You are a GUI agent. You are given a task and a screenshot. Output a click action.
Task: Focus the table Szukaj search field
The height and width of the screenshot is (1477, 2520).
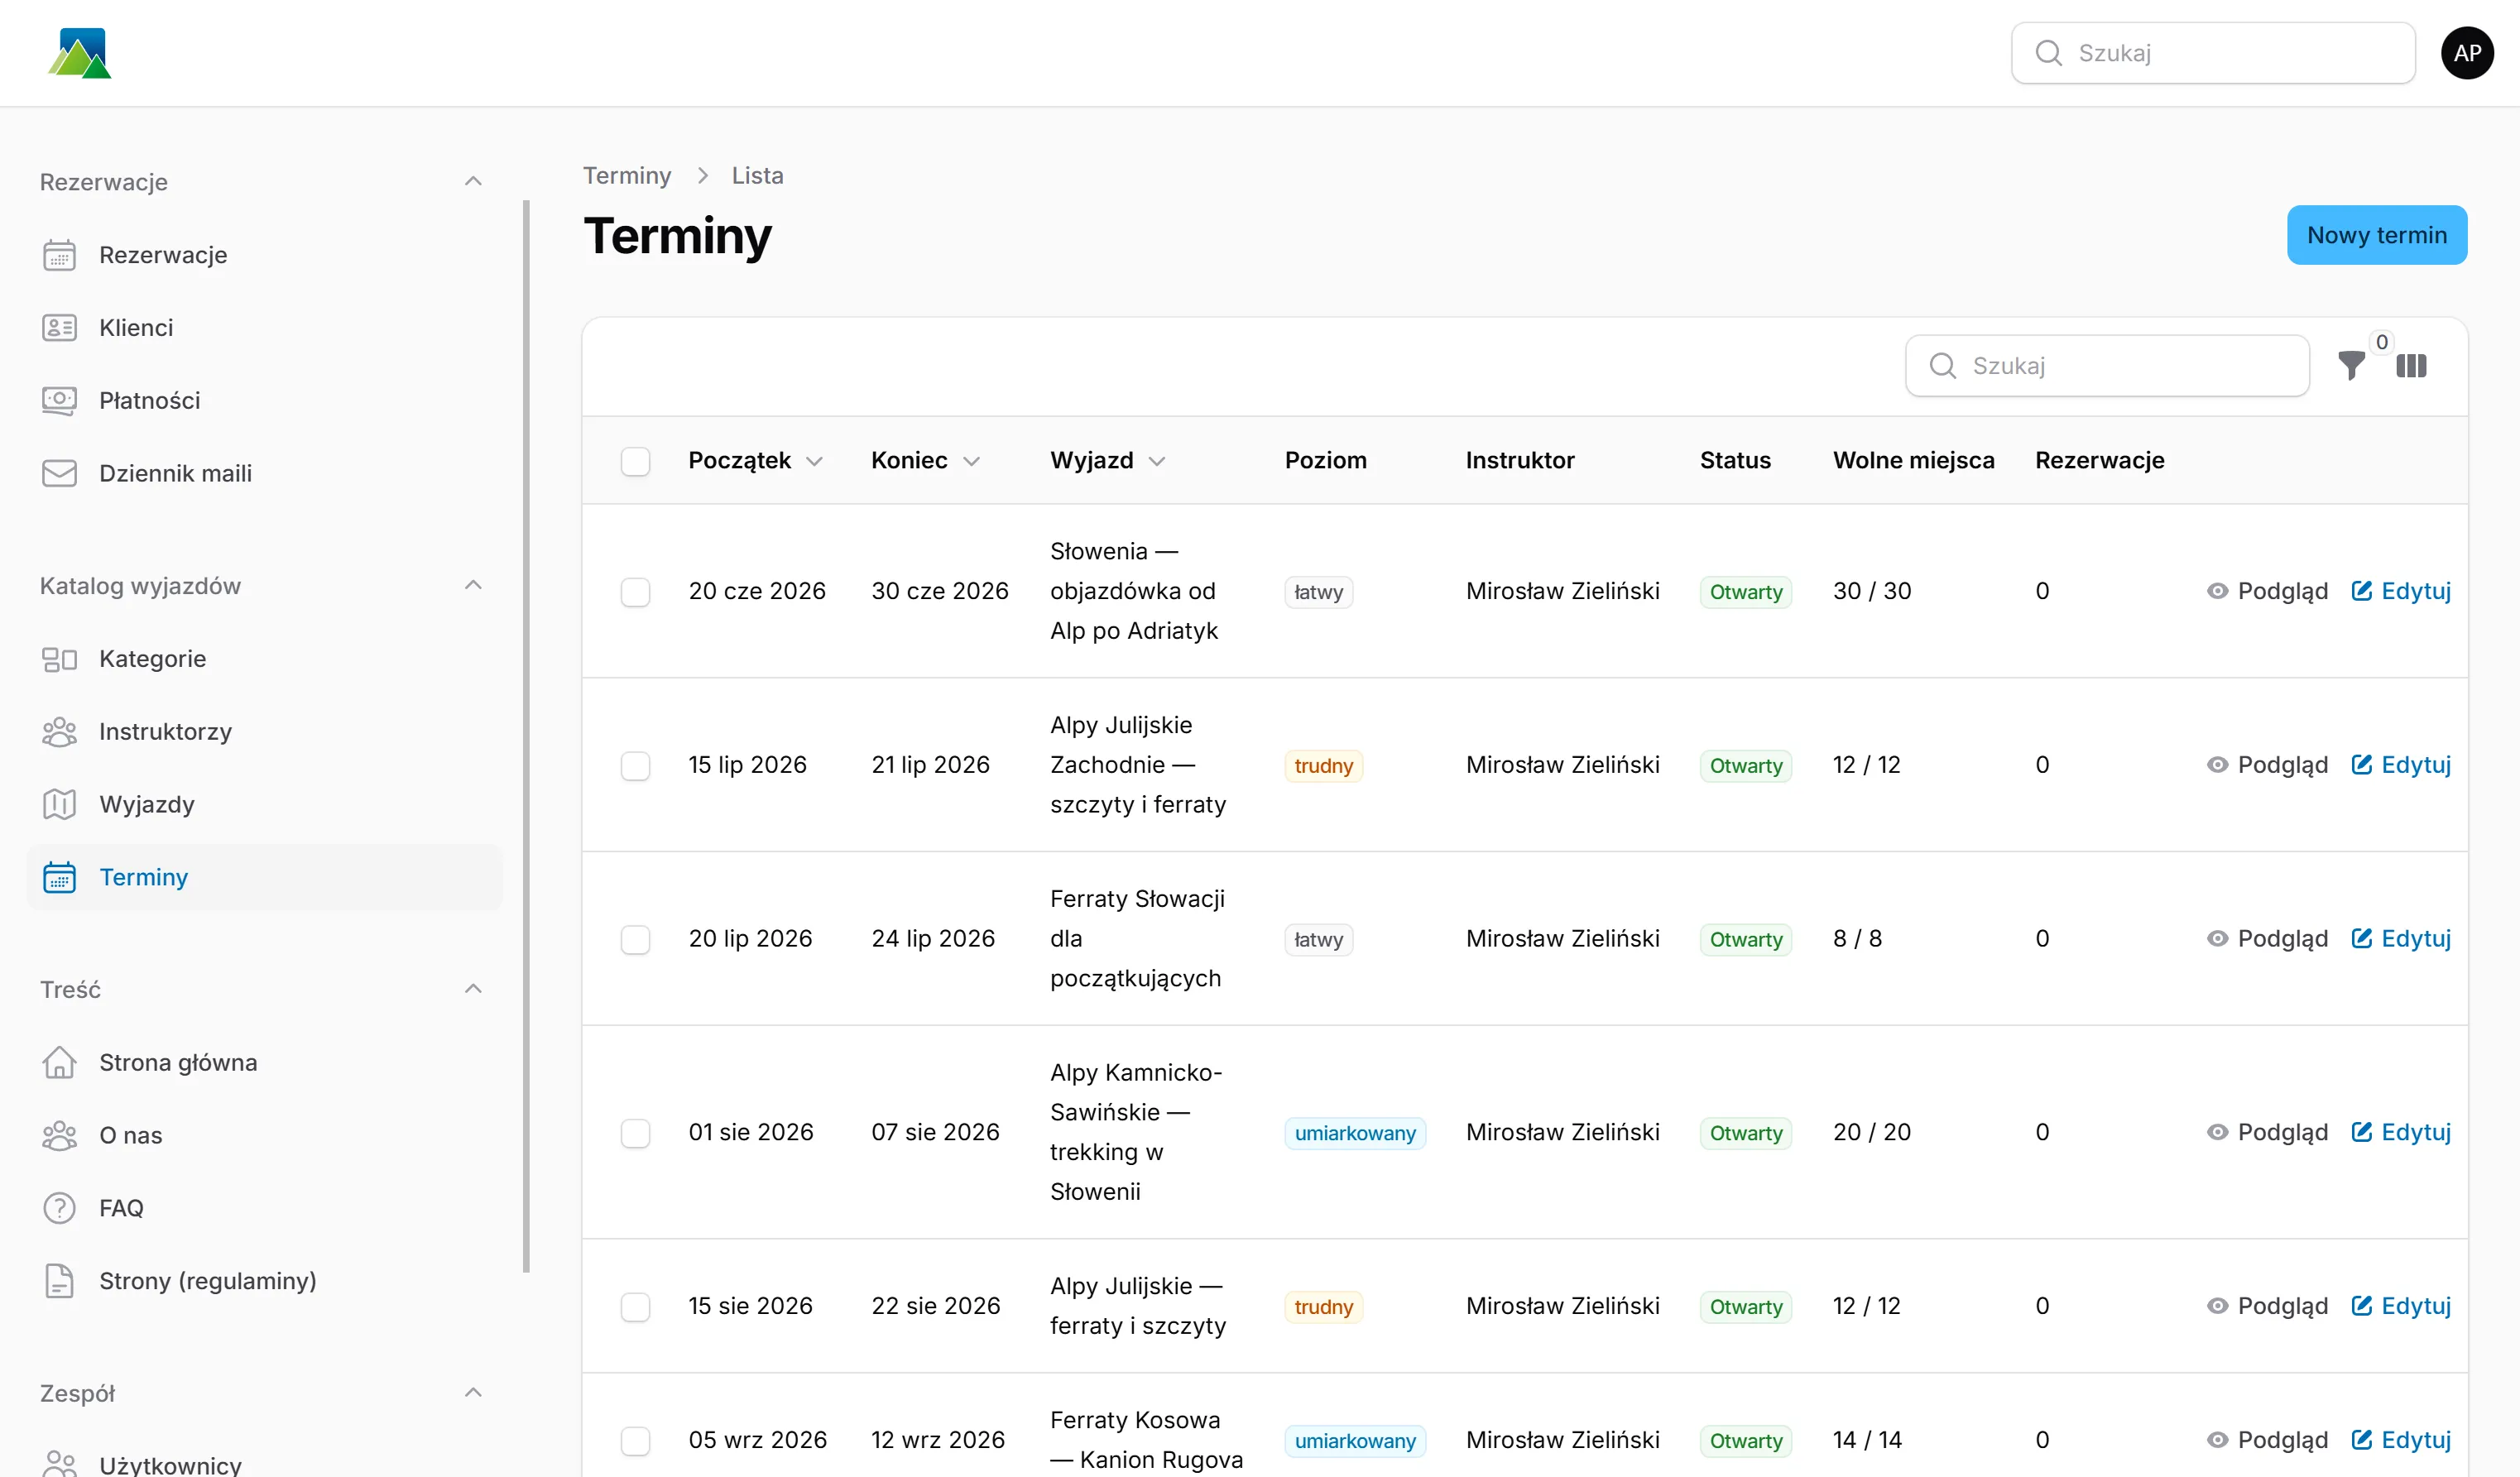pyautogui.click(x=2107, y=366)
